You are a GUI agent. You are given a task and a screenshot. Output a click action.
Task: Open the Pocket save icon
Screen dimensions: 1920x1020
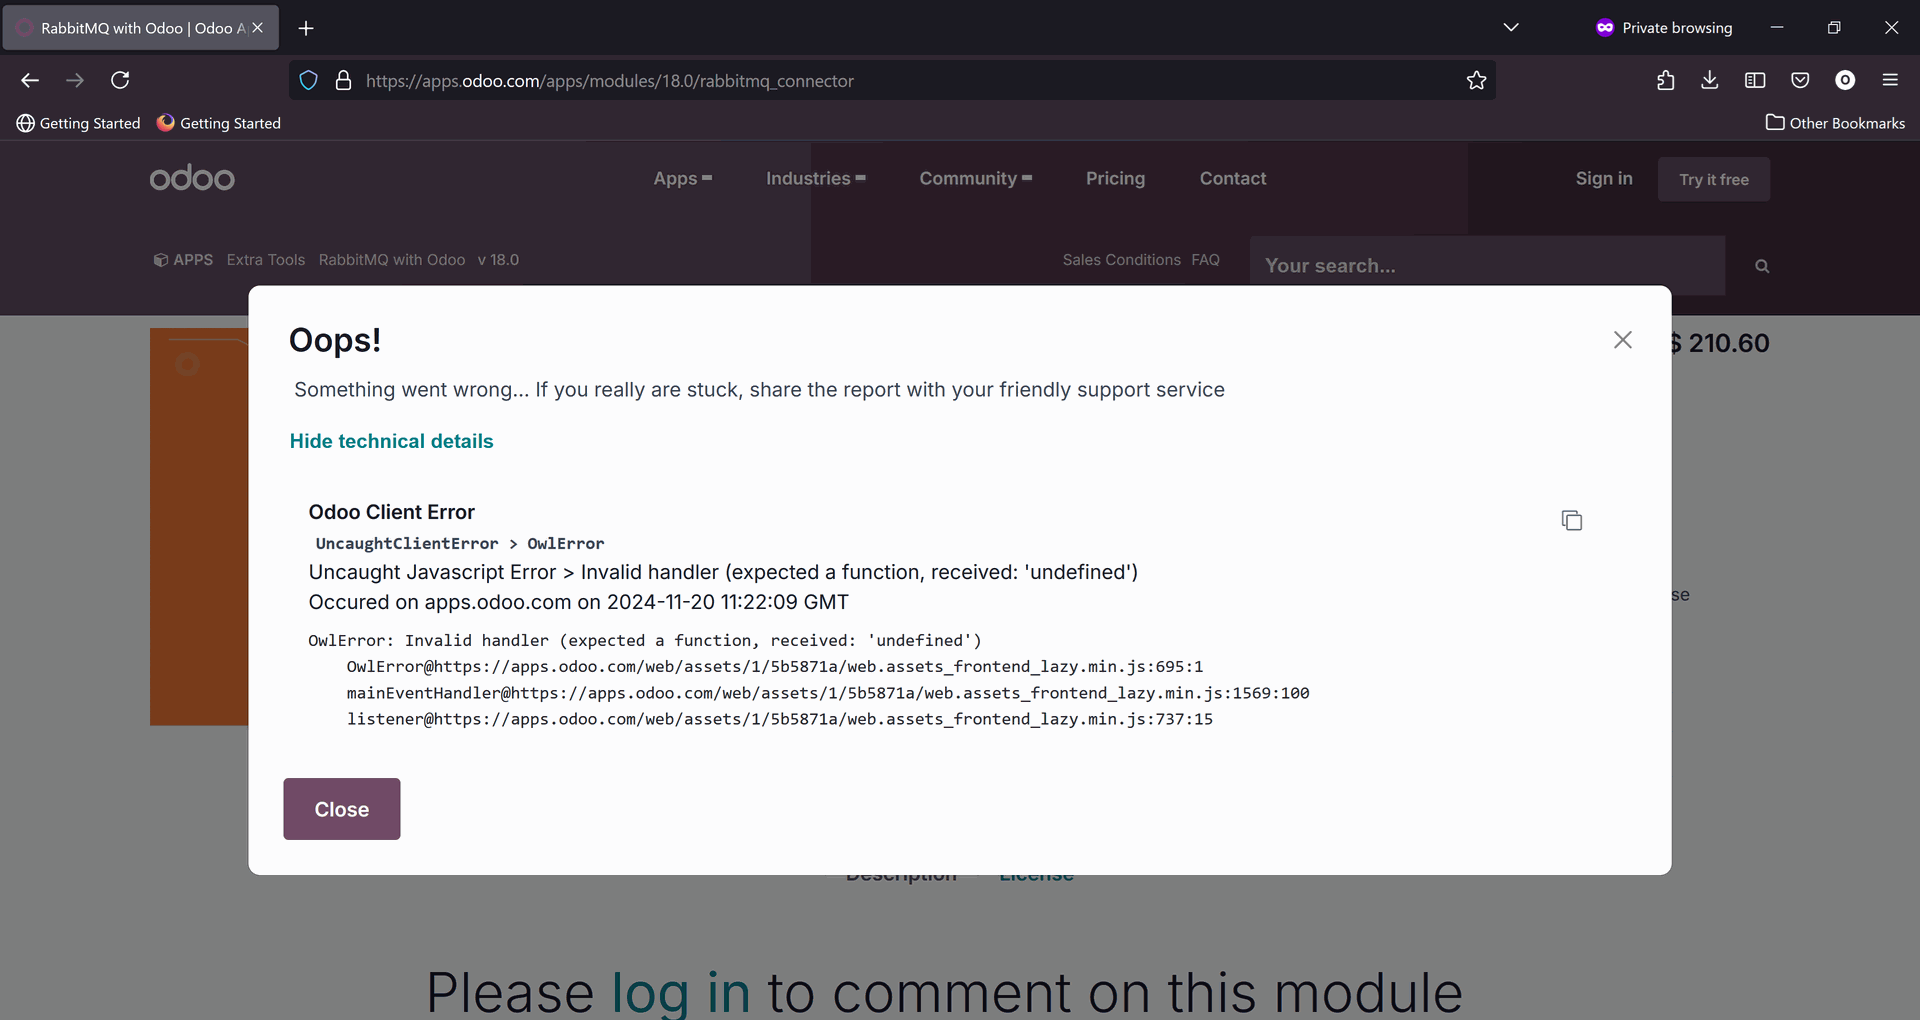click(1800, 80)
